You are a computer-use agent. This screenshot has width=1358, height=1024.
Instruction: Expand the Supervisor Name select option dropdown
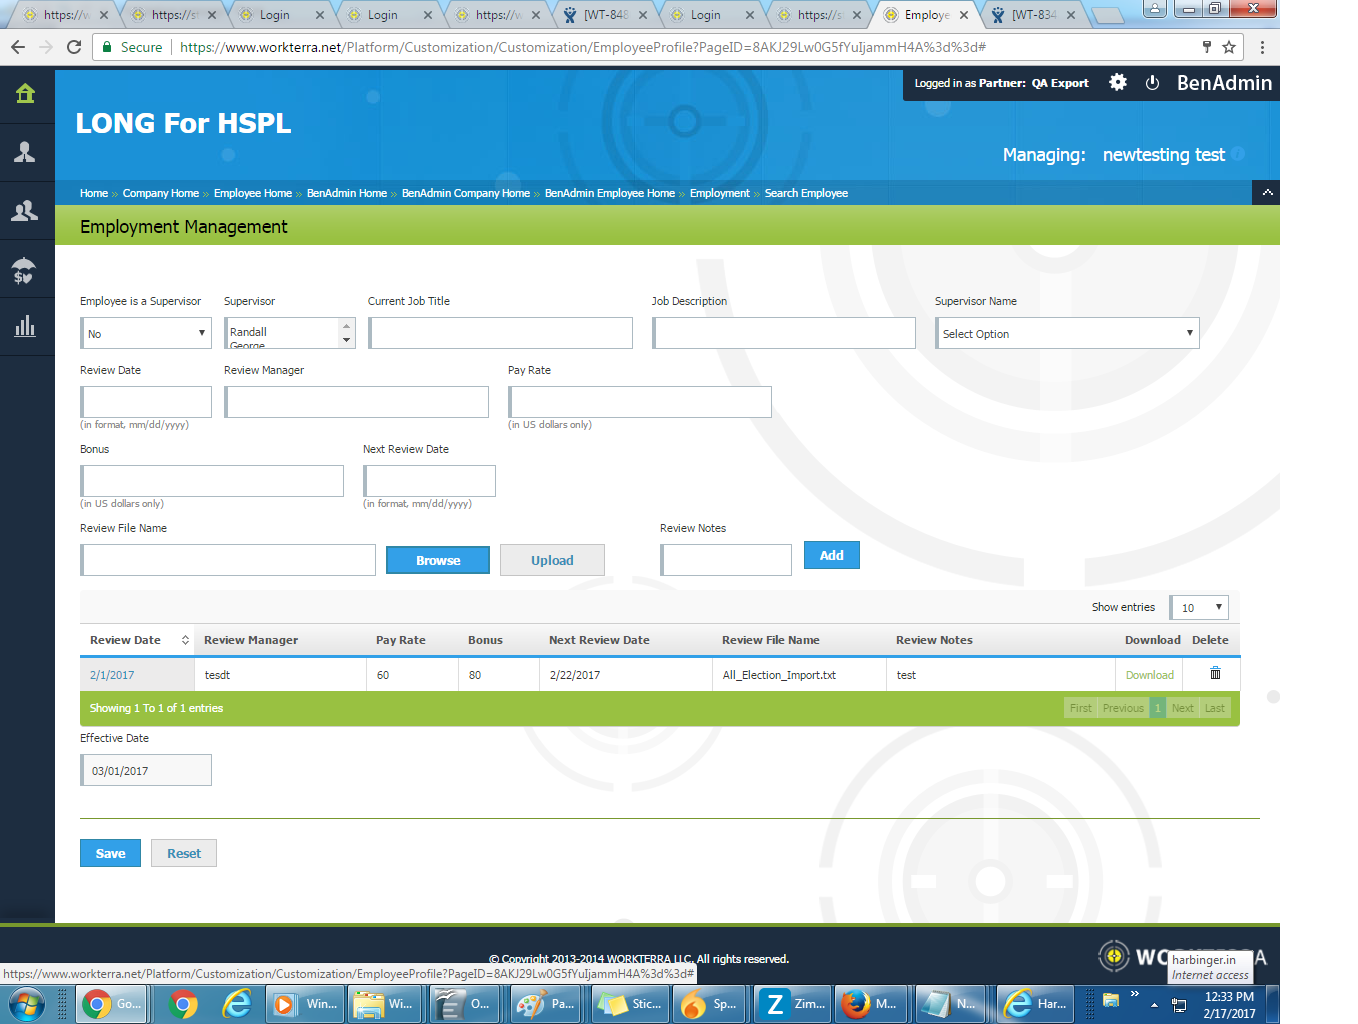[1066, 334]
